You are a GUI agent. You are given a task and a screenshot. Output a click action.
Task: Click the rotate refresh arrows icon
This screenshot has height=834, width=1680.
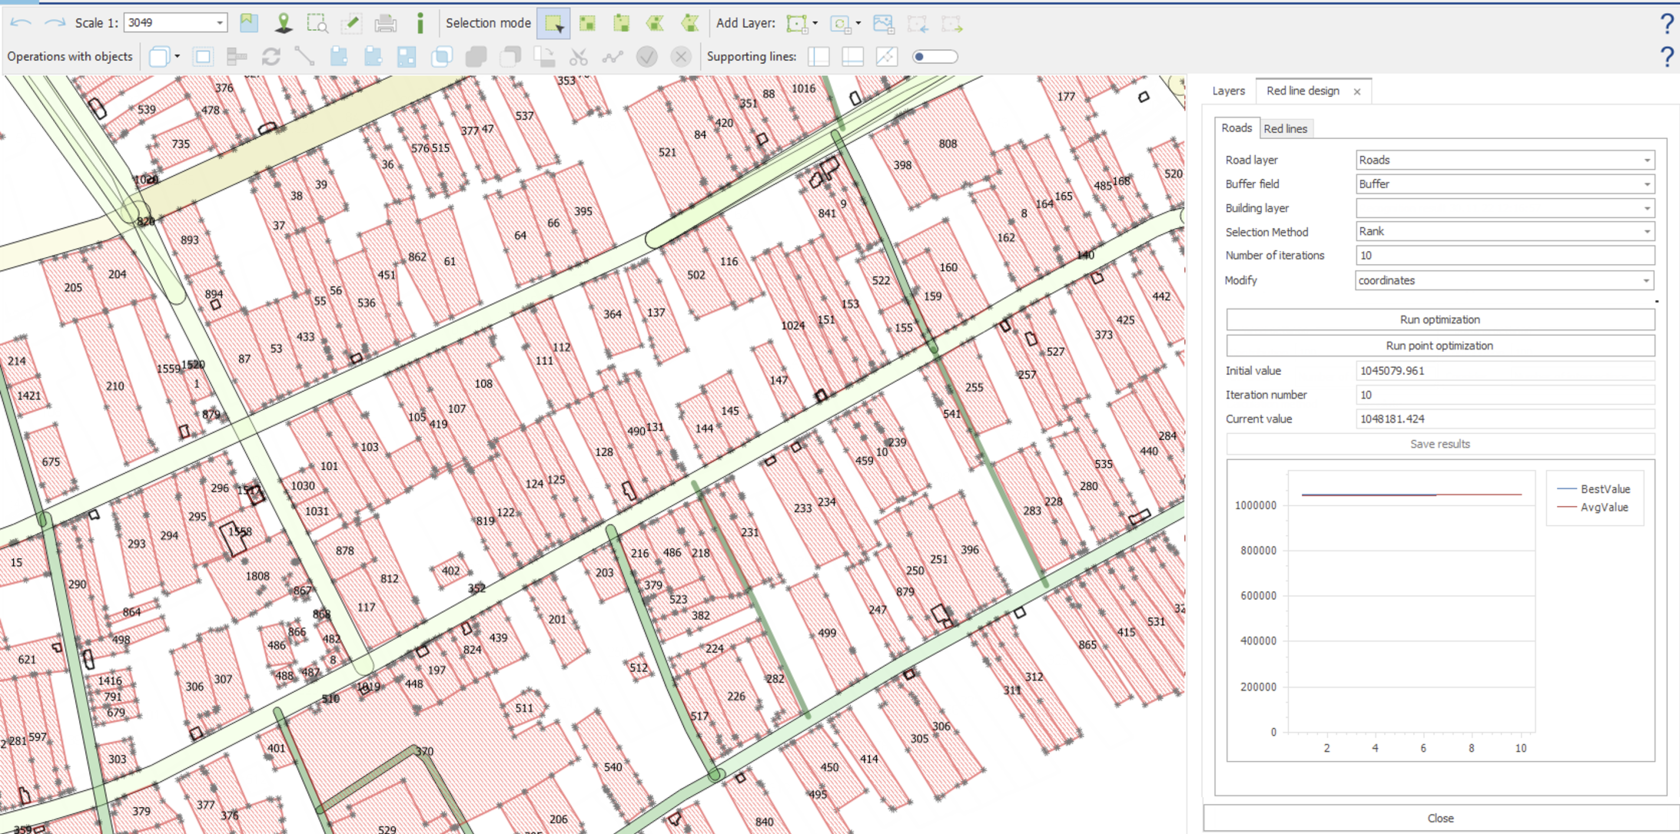[x=271, y=56]
